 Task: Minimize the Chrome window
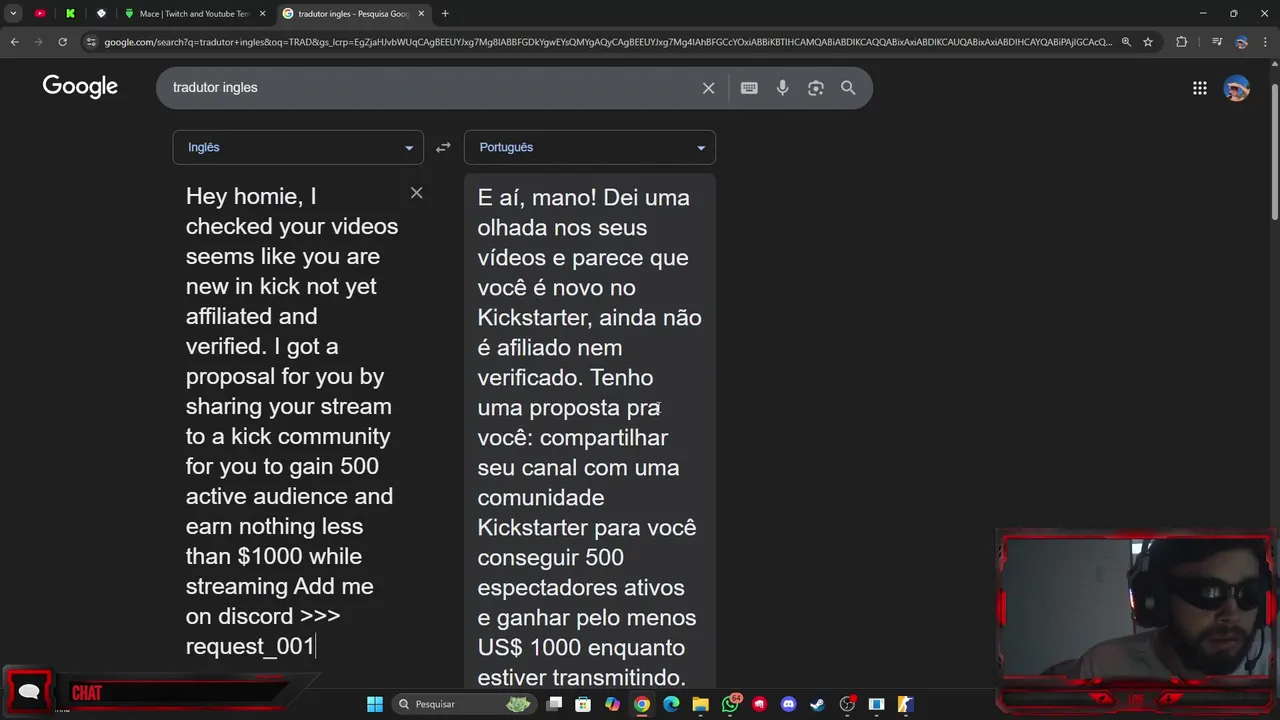pos(1203,13)
